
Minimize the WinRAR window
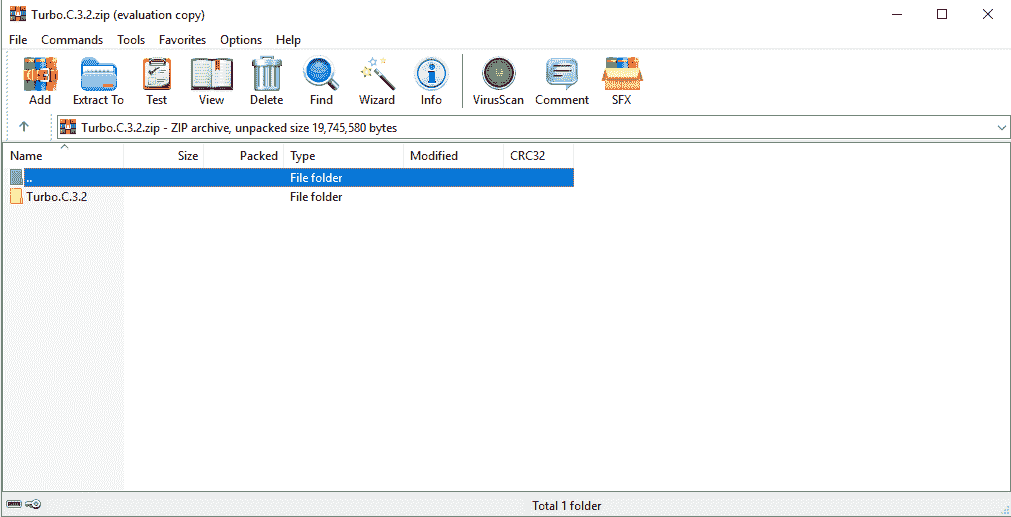coord(897,14)
